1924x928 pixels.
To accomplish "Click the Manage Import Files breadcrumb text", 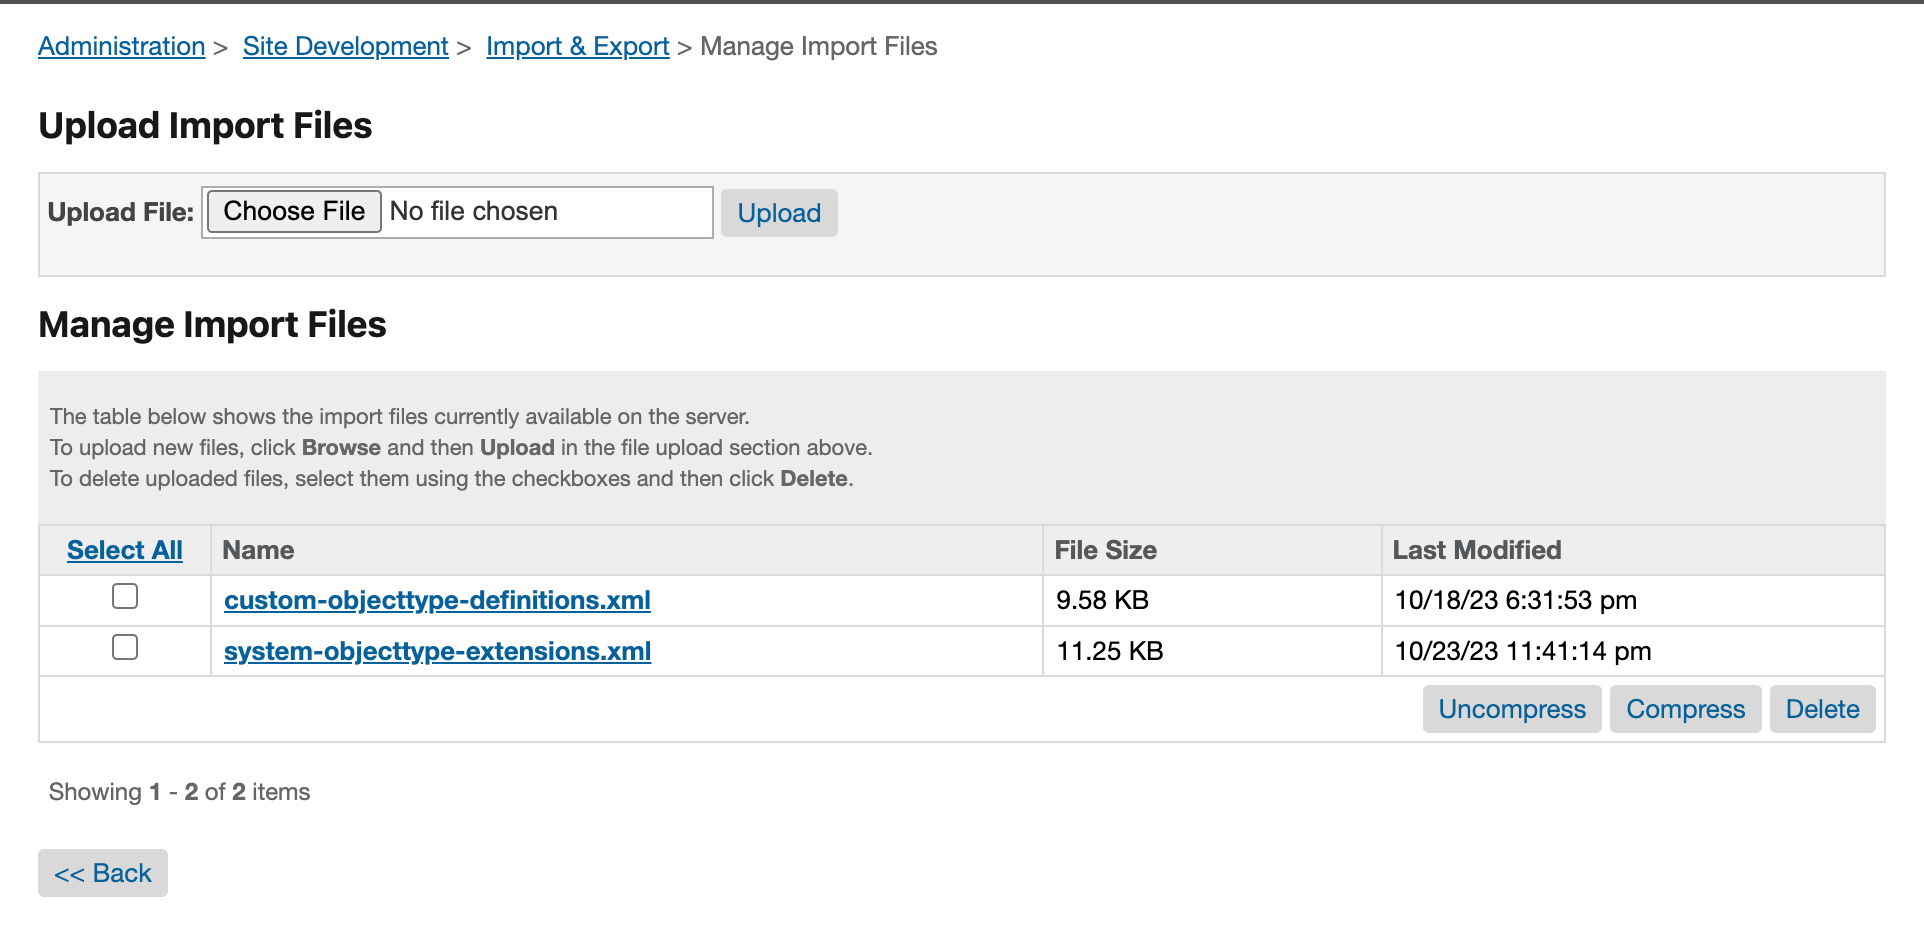I will pos(819,46).
